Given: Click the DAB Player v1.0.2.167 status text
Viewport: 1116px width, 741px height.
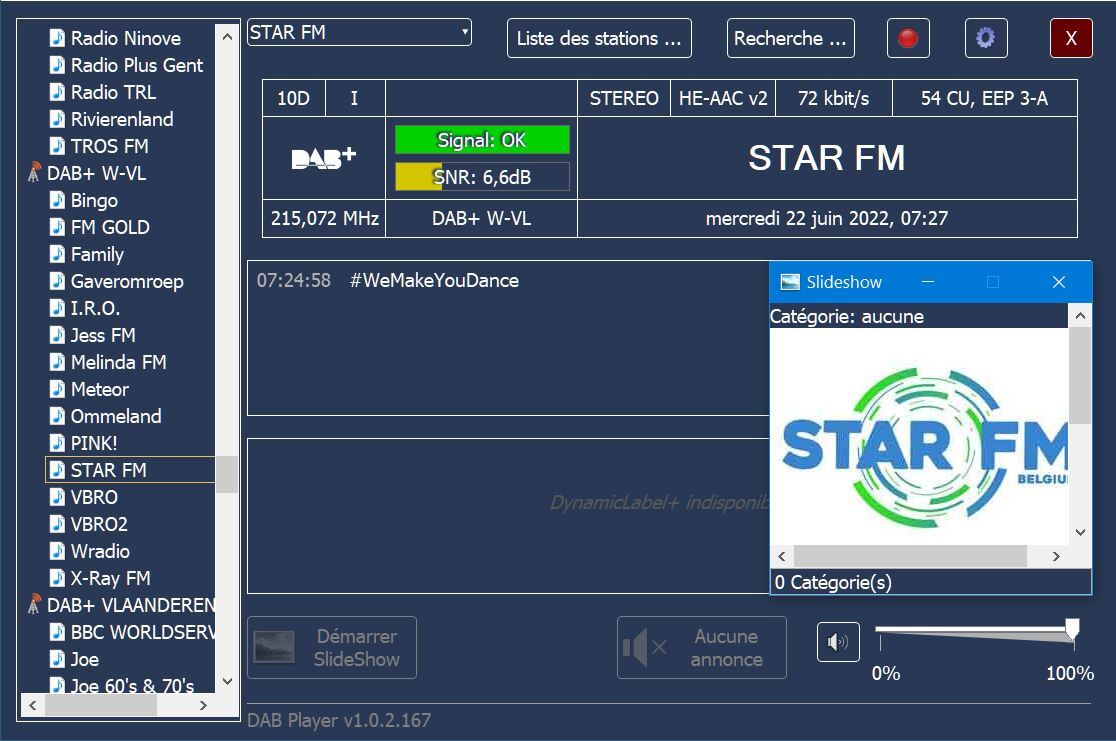Looking at the screenshot, I should [x=339, y=720].
